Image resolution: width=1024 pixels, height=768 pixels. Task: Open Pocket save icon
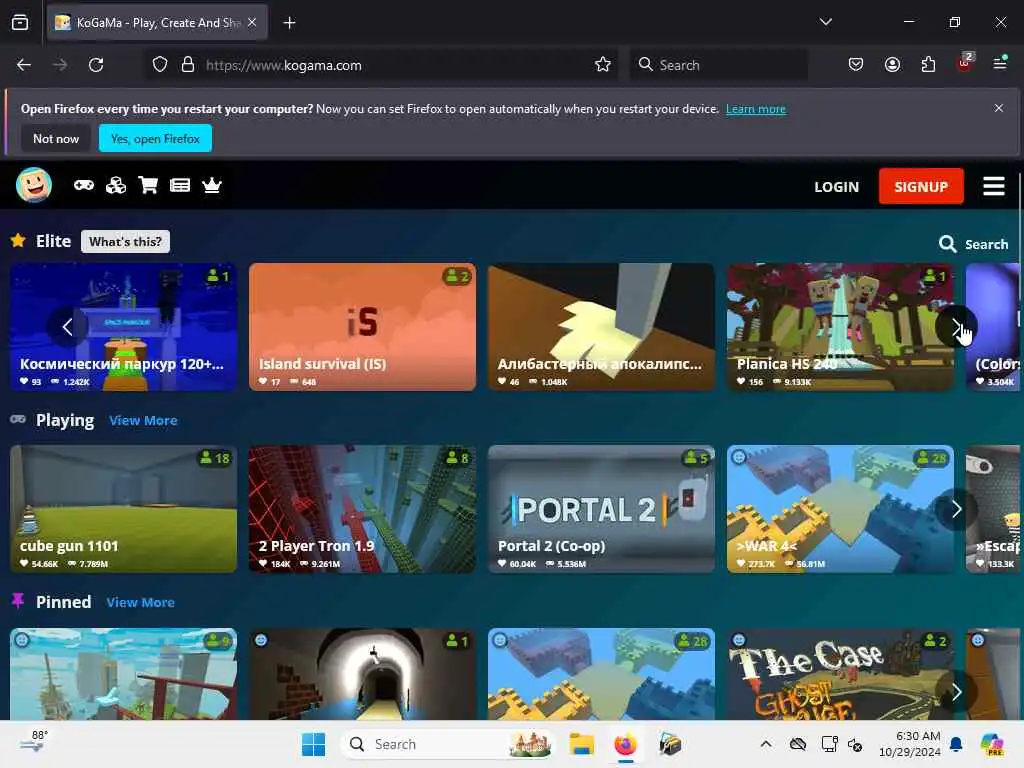856,65
